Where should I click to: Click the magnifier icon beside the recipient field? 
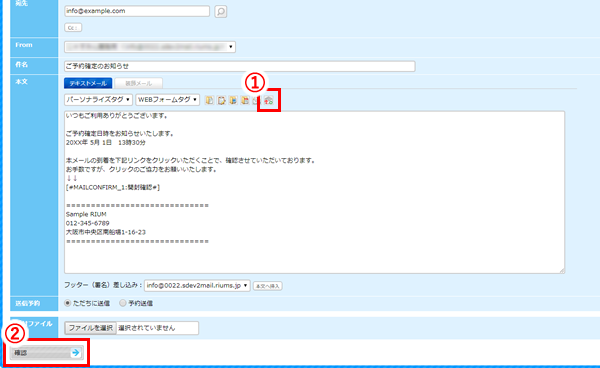[221, 11]
